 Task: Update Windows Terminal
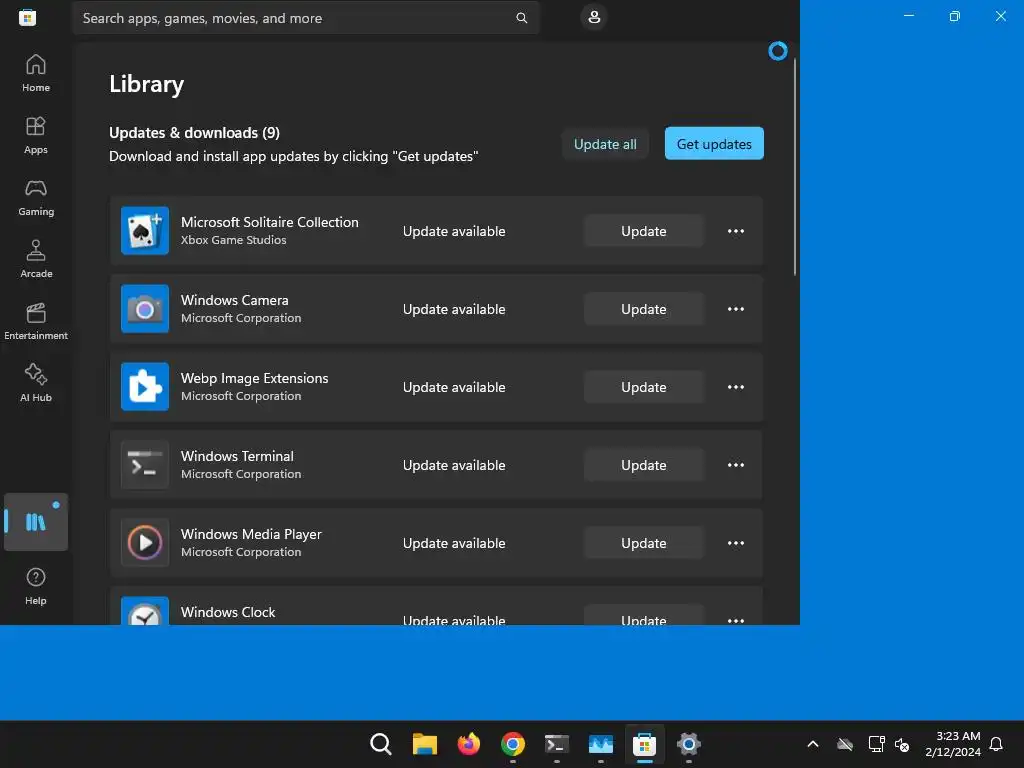pyautogui.click(x=644, y=465)
